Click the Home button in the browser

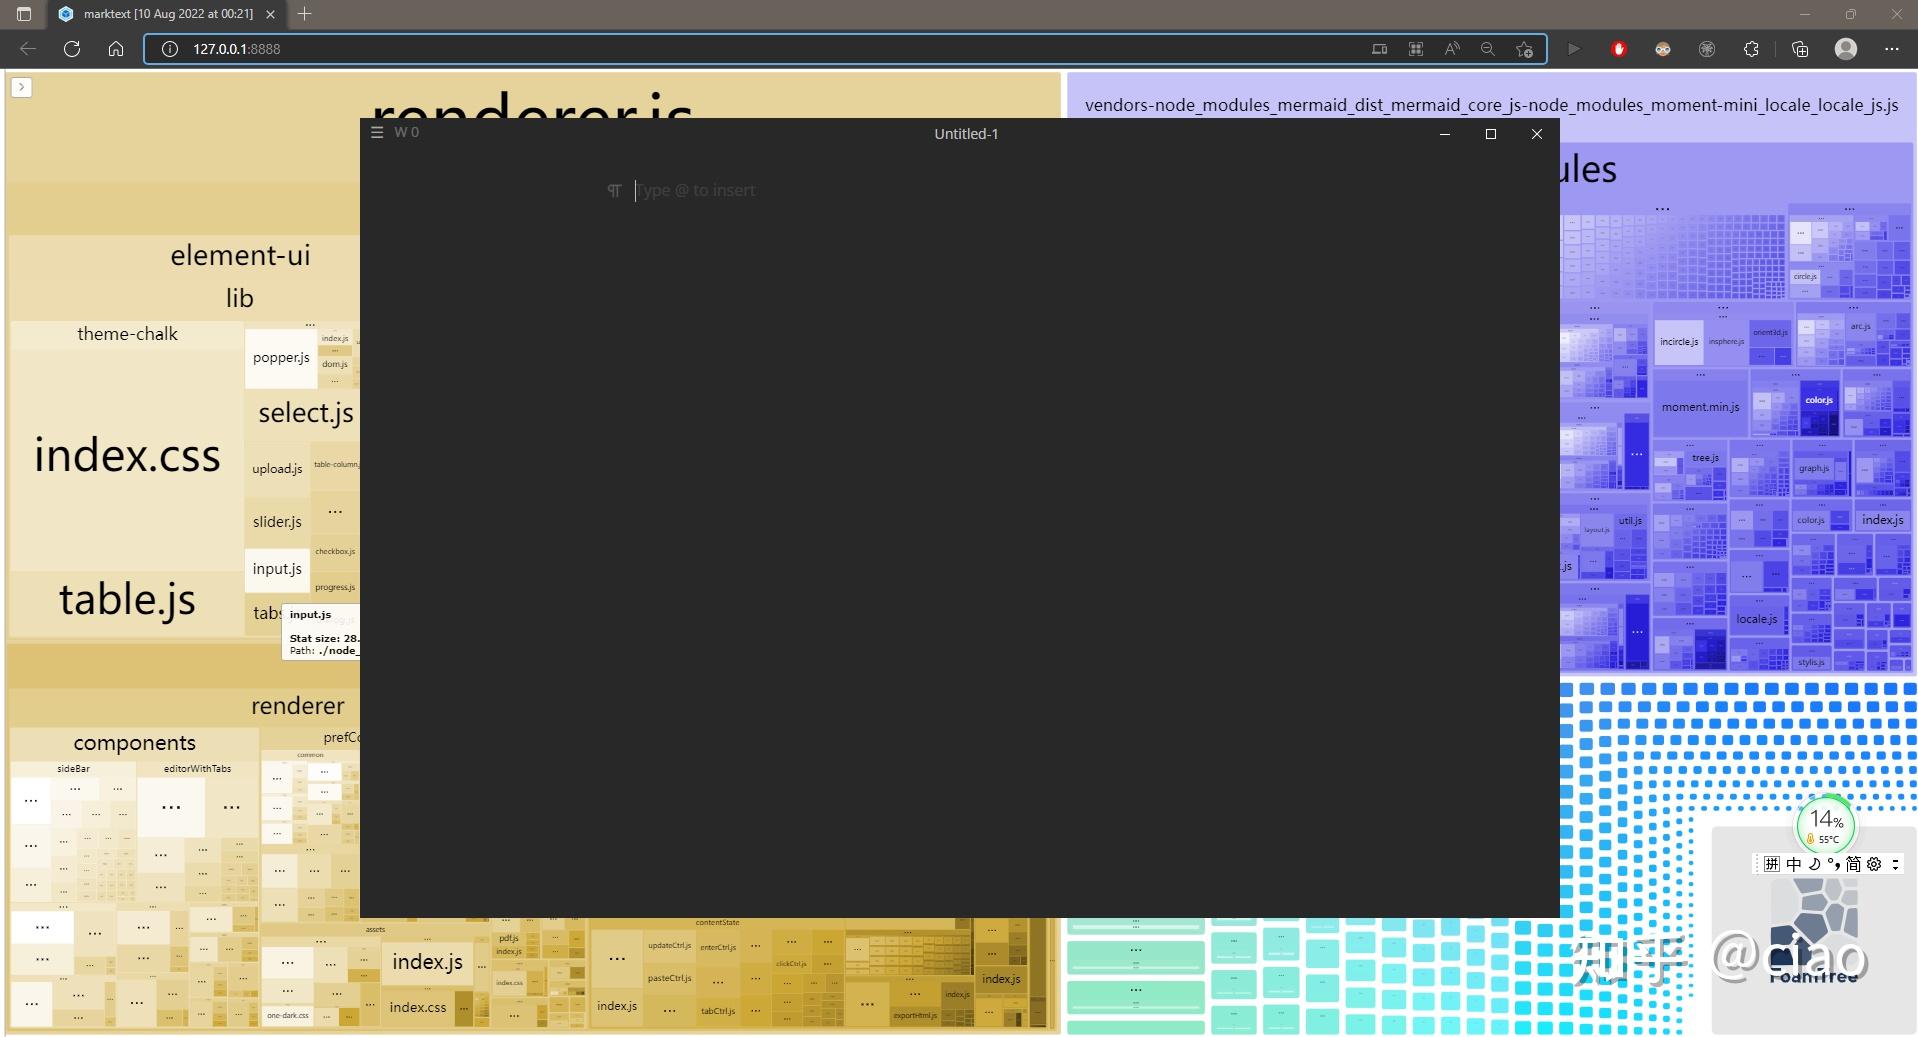click(115, 48)
